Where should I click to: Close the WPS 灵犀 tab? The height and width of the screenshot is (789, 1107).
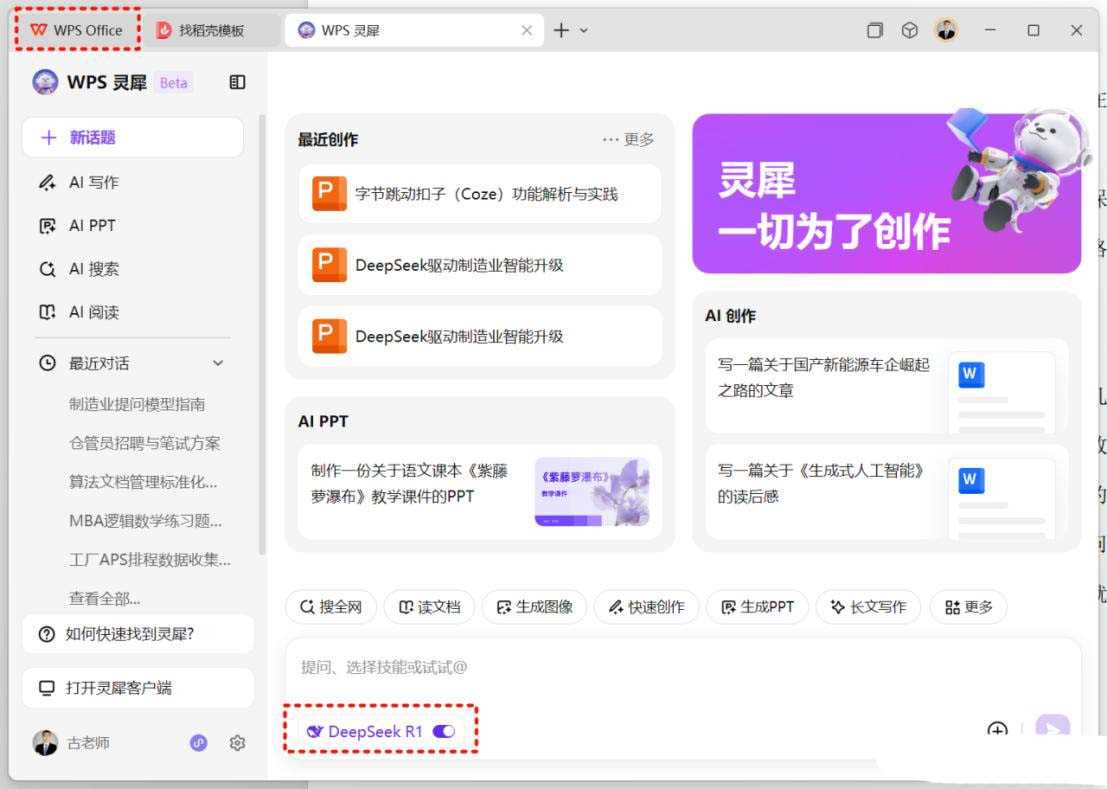(527, 30)
